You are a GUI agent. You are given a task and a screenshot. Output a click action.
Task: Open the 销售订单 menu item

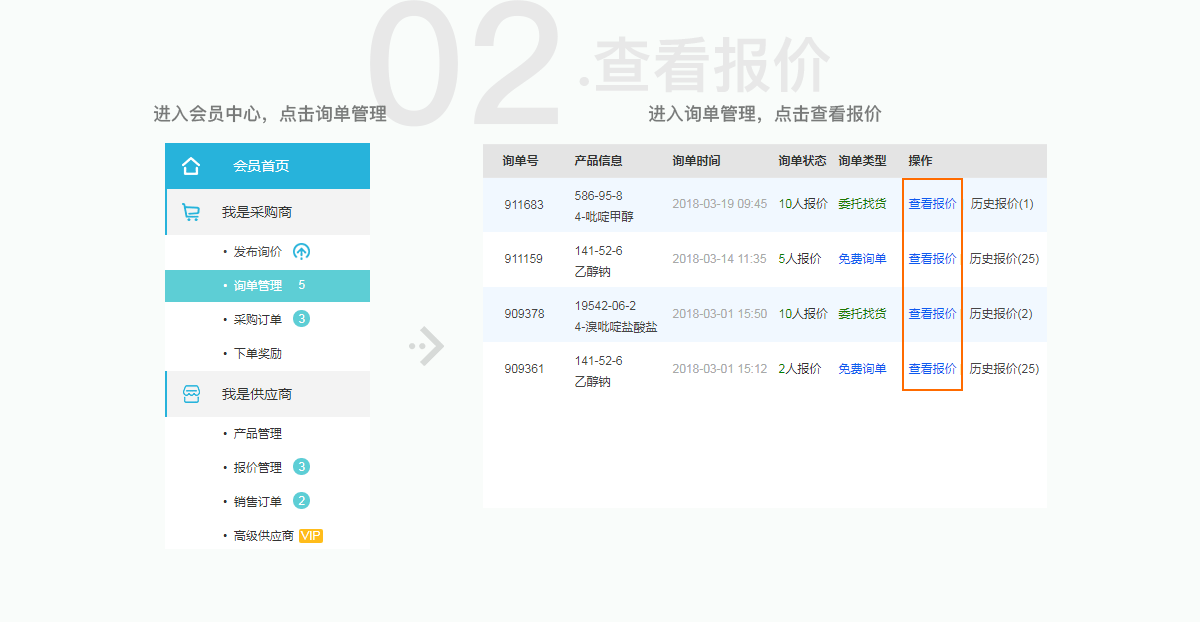258,502
